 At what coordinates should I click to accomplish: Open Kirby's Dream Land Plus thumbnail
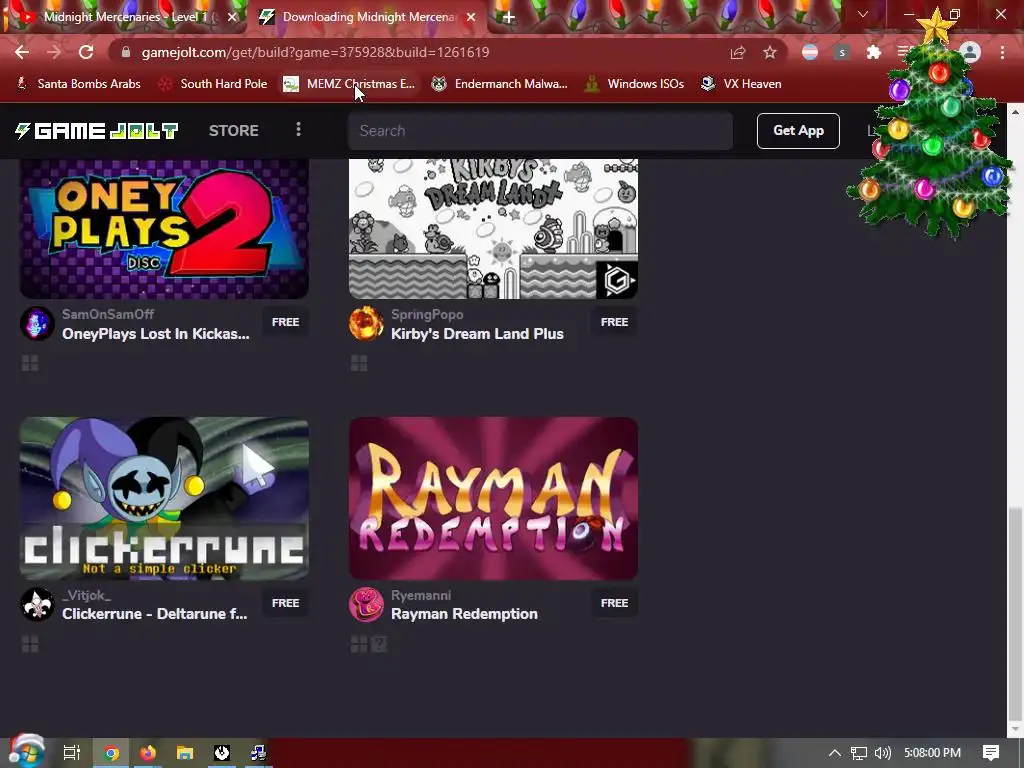(x=493, y=229)
